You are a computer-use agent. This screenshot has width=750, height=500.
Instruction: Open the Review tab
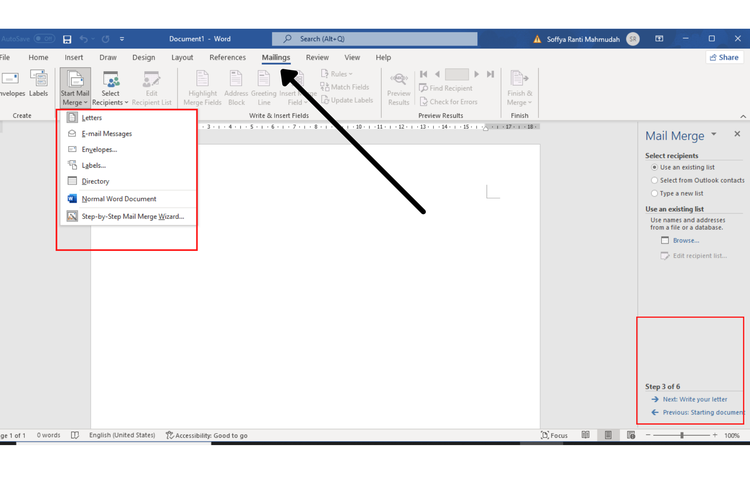coord(317,57)
